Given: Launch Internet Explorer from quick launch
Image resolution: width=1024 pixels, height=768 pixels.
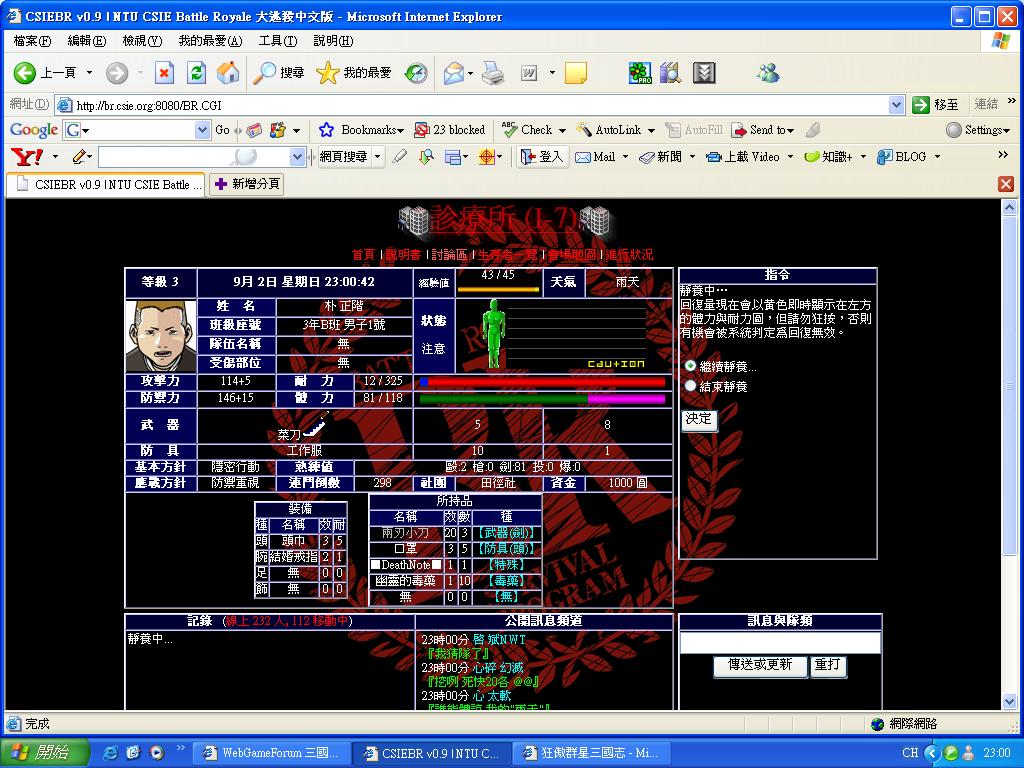Looking at the screenshot, I should click(x=112, y=753).
